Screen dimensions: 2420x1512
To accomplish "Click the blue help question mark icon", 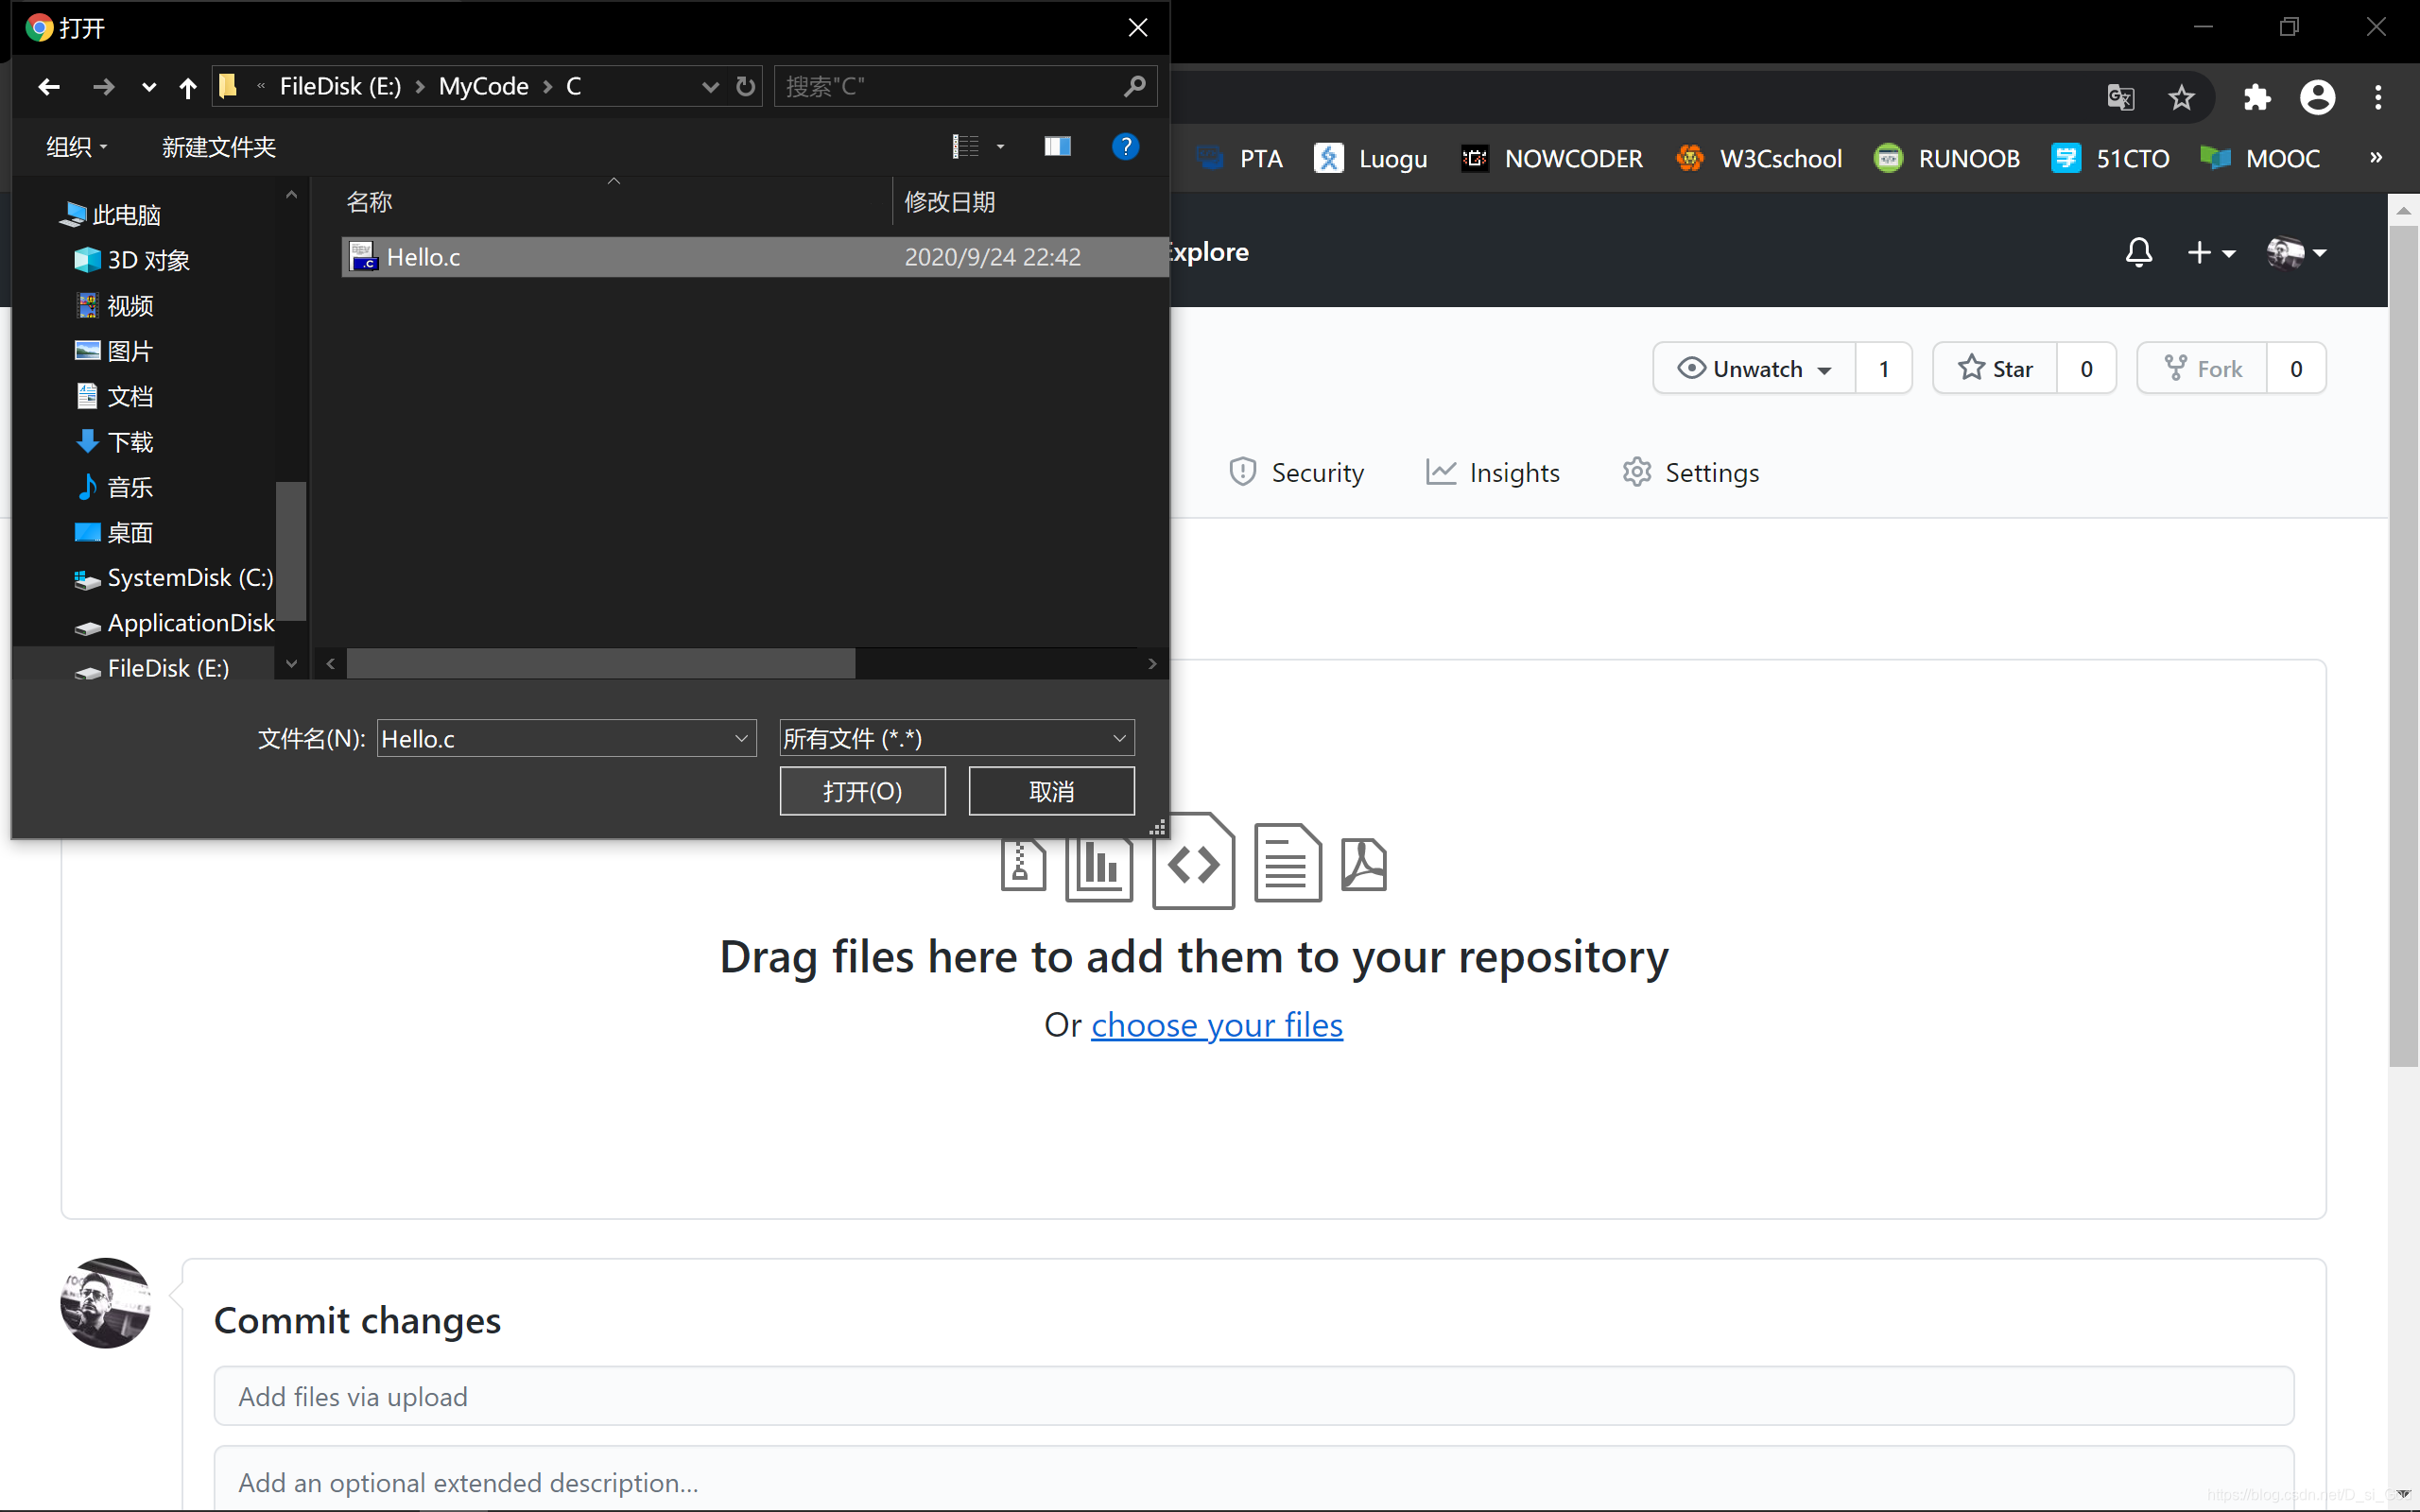I will click(x=1125, y=147).
